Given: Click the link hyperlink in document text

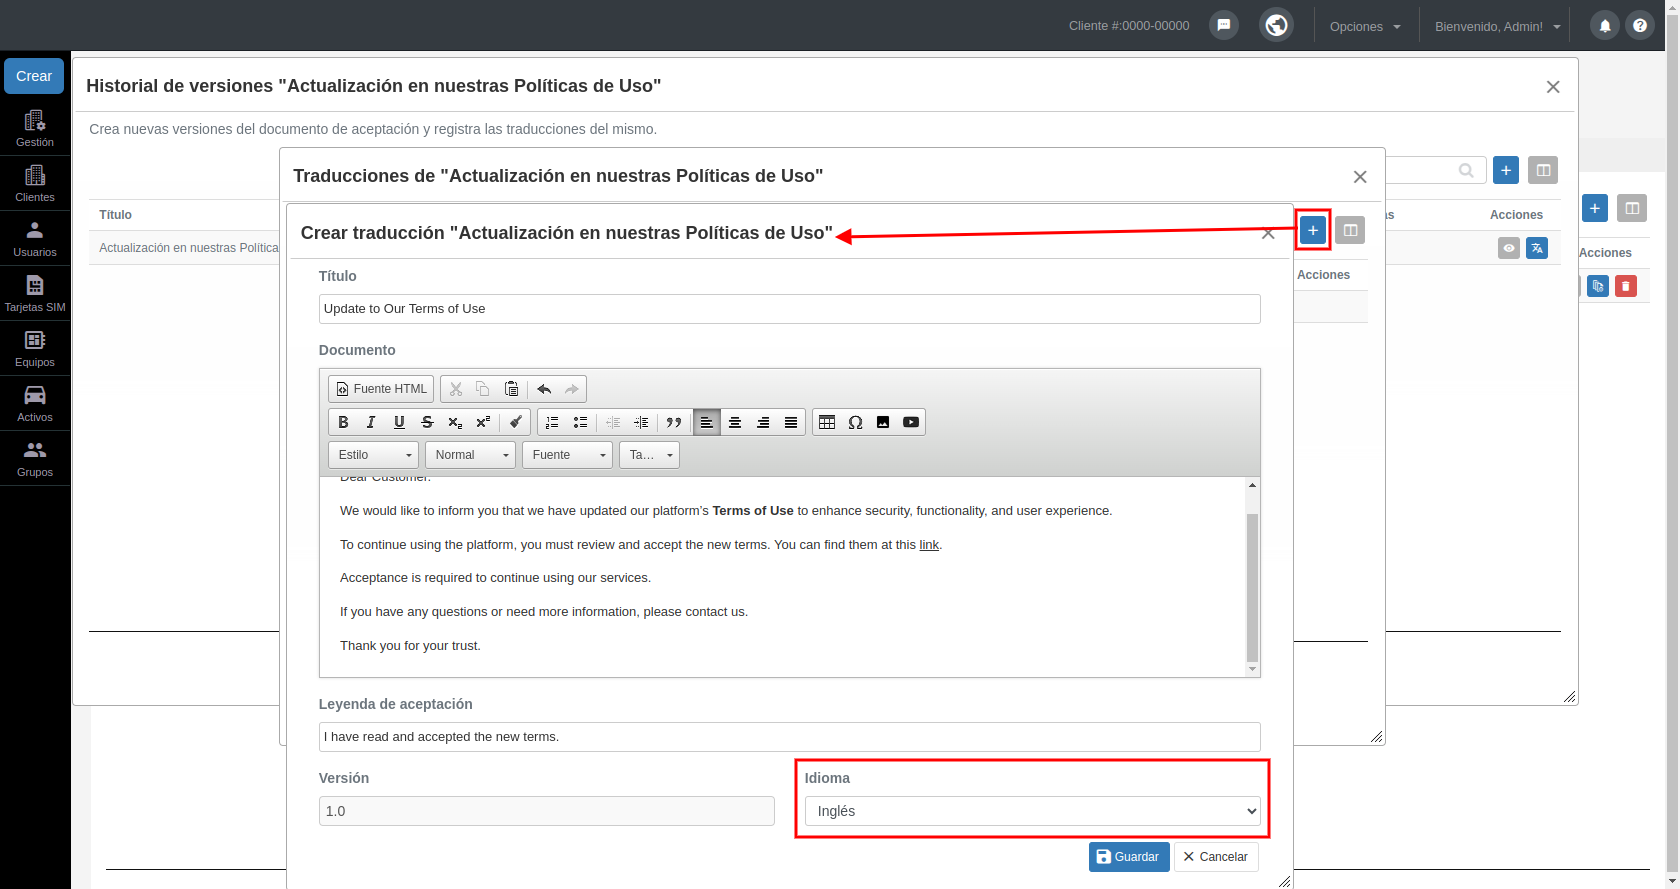Looking at the screenshot, I should click(x=929, y=545).
